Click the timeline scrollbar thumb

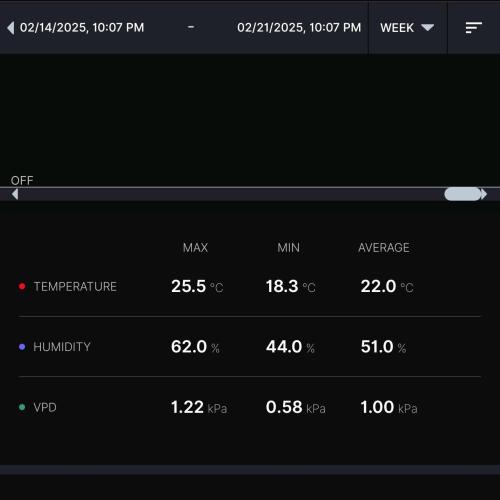(x=463, y=194)
